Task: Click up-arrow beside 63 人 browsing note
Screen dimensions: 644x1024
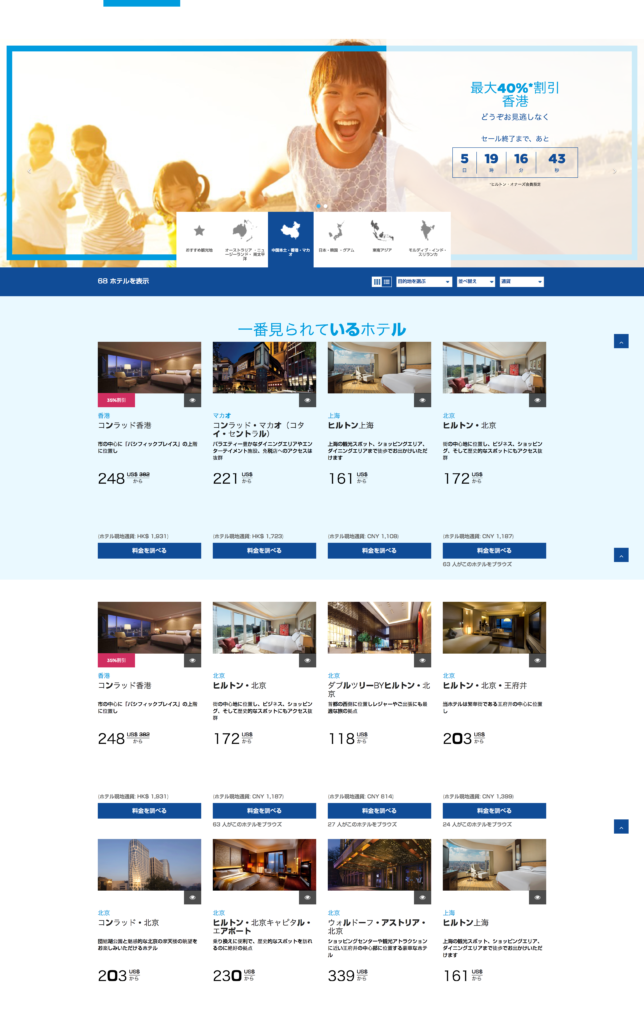Action: click(x=621, y=555)
